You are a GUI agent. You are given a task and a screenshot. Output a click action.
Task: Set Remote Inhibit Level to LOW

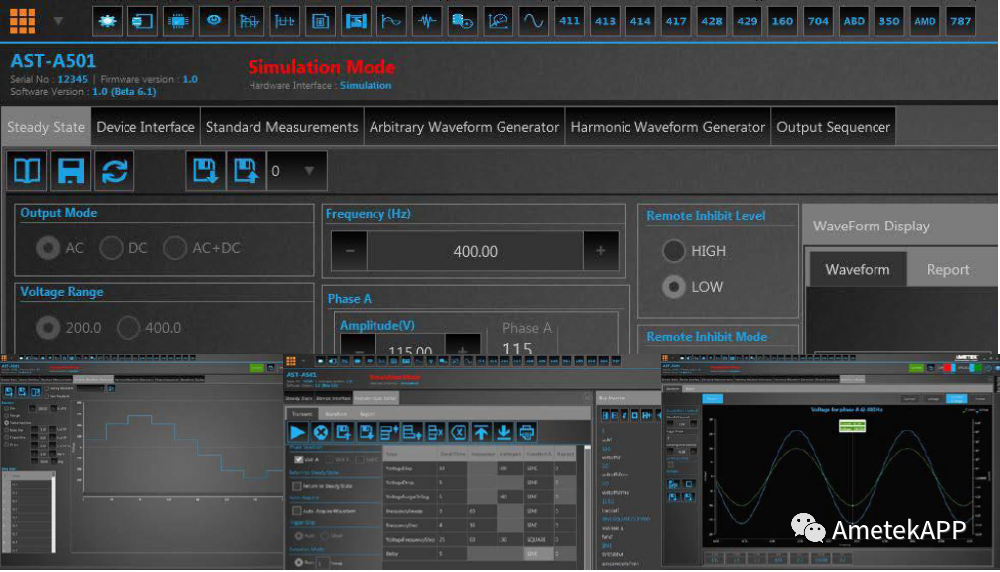673,286
